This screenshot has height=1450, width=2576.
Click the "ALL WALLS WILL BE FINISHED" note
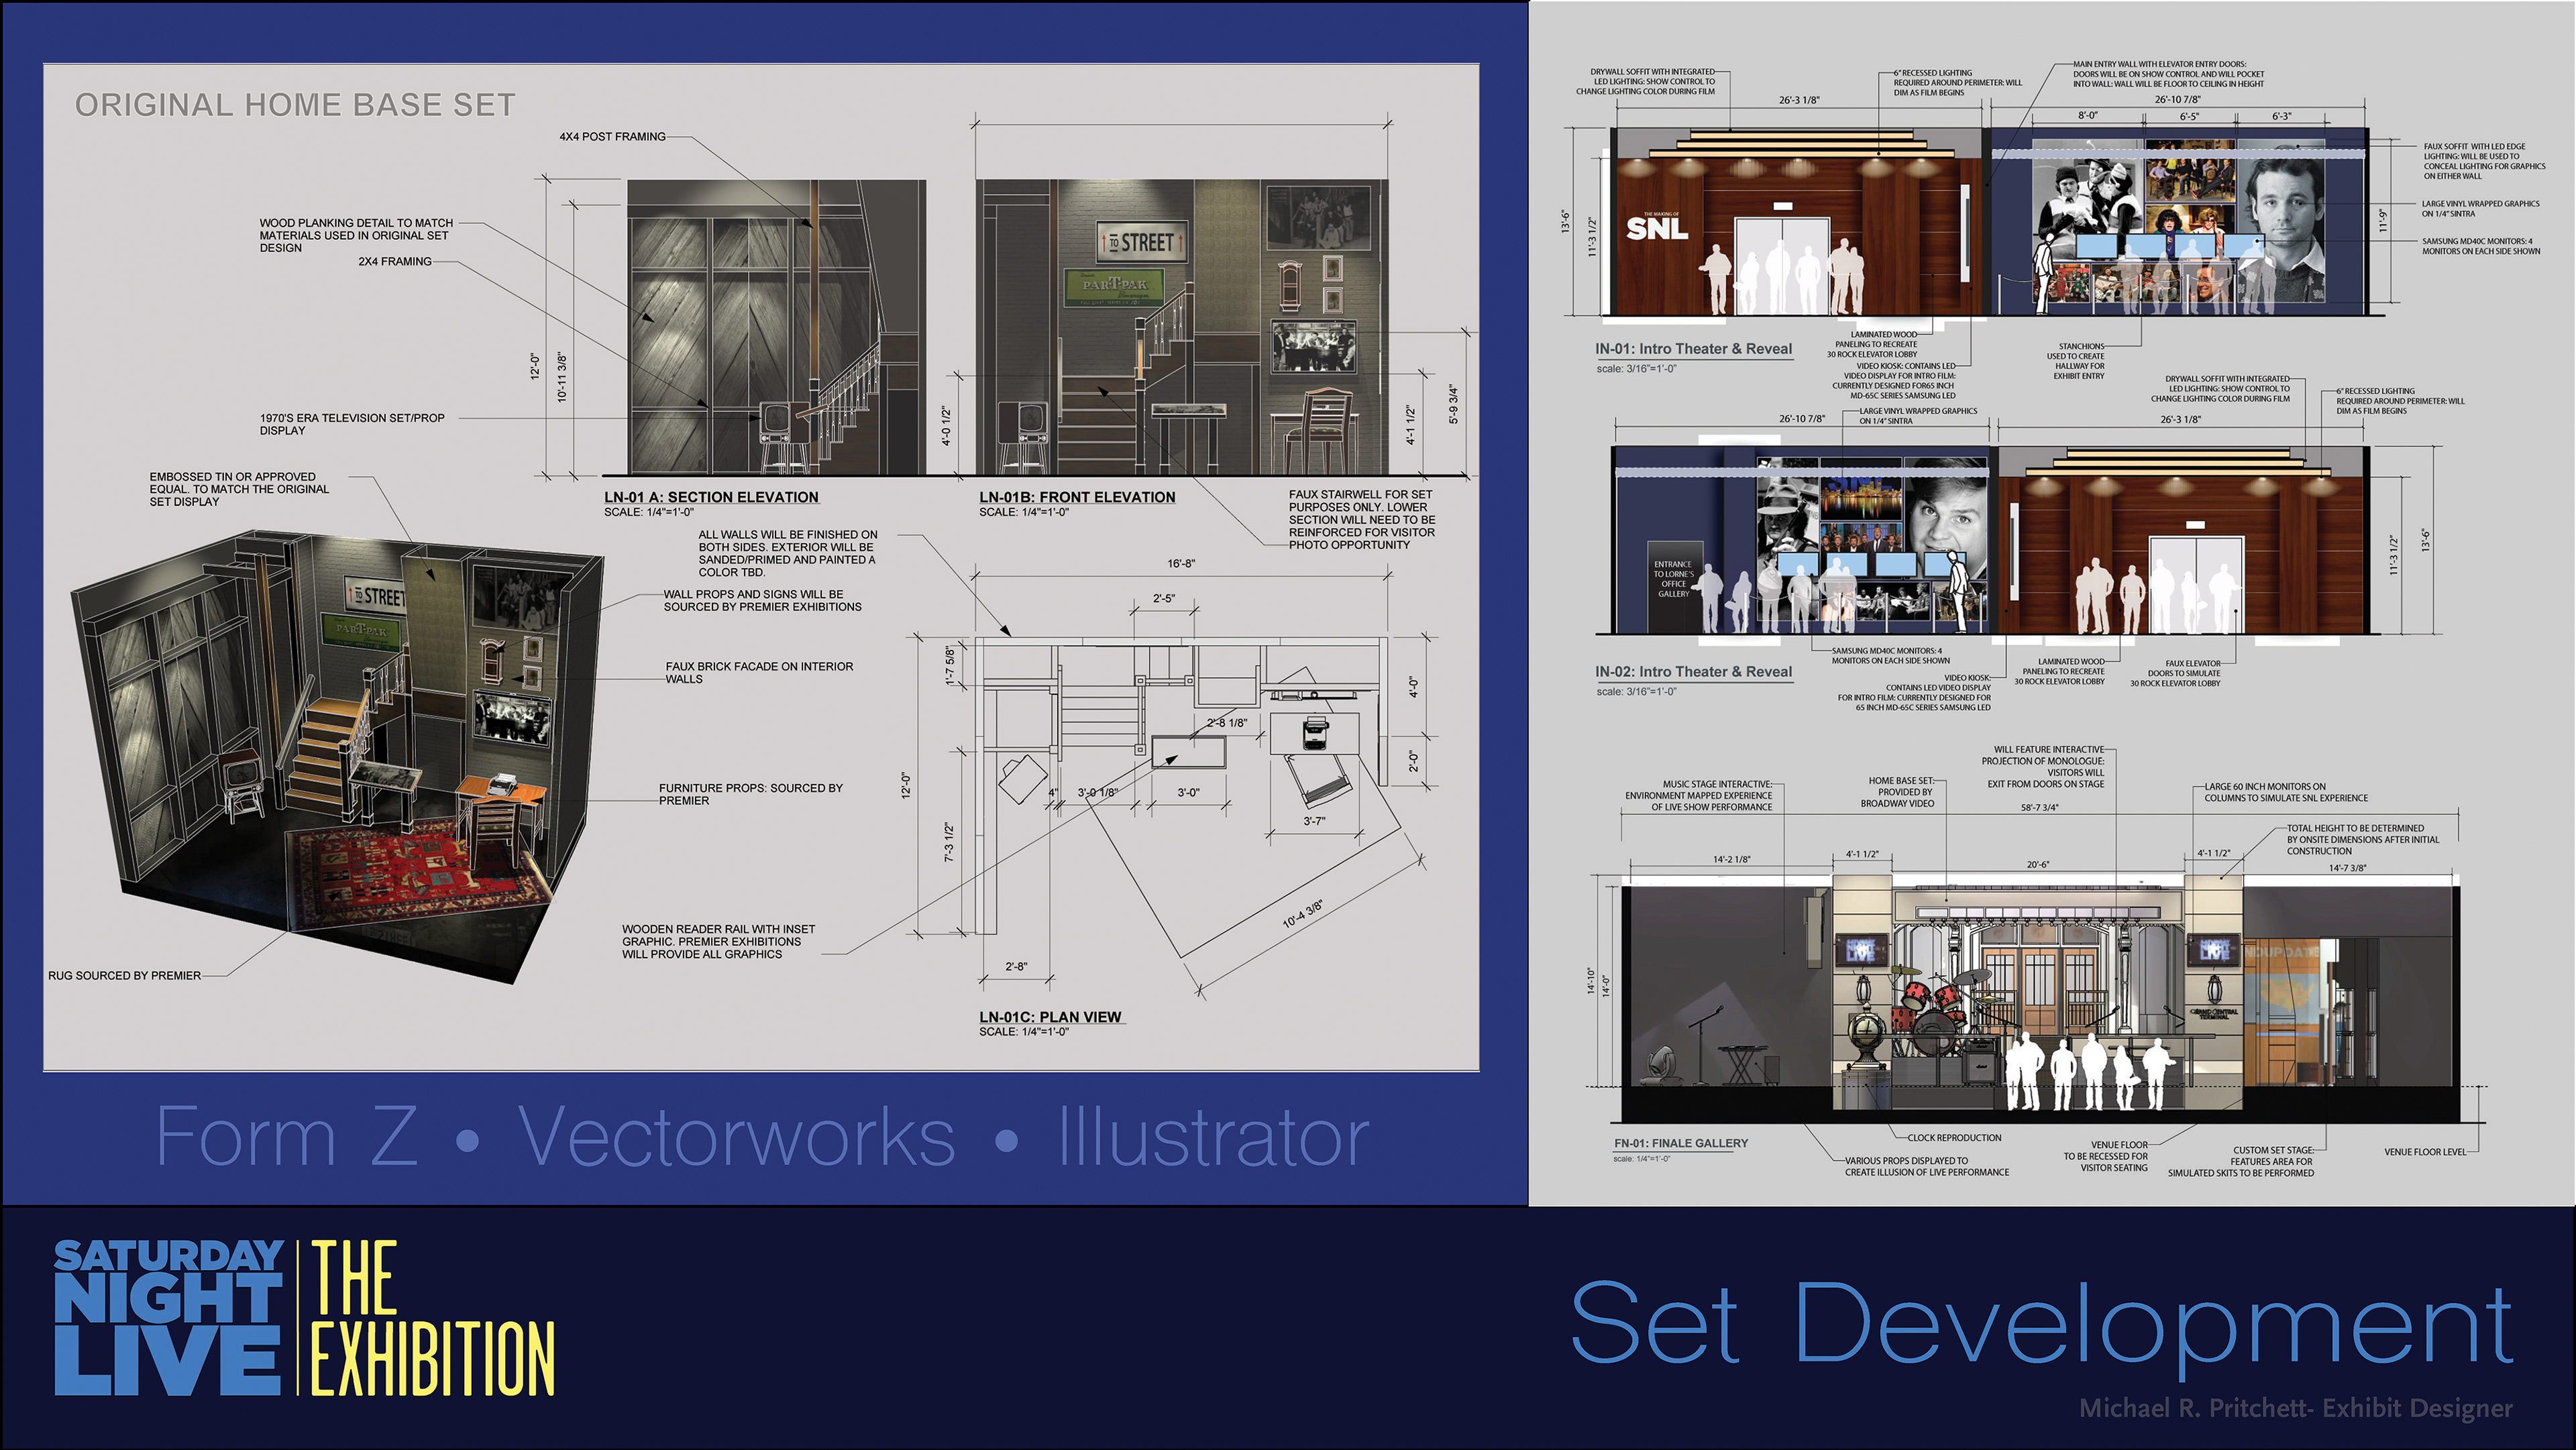[788, 553]
